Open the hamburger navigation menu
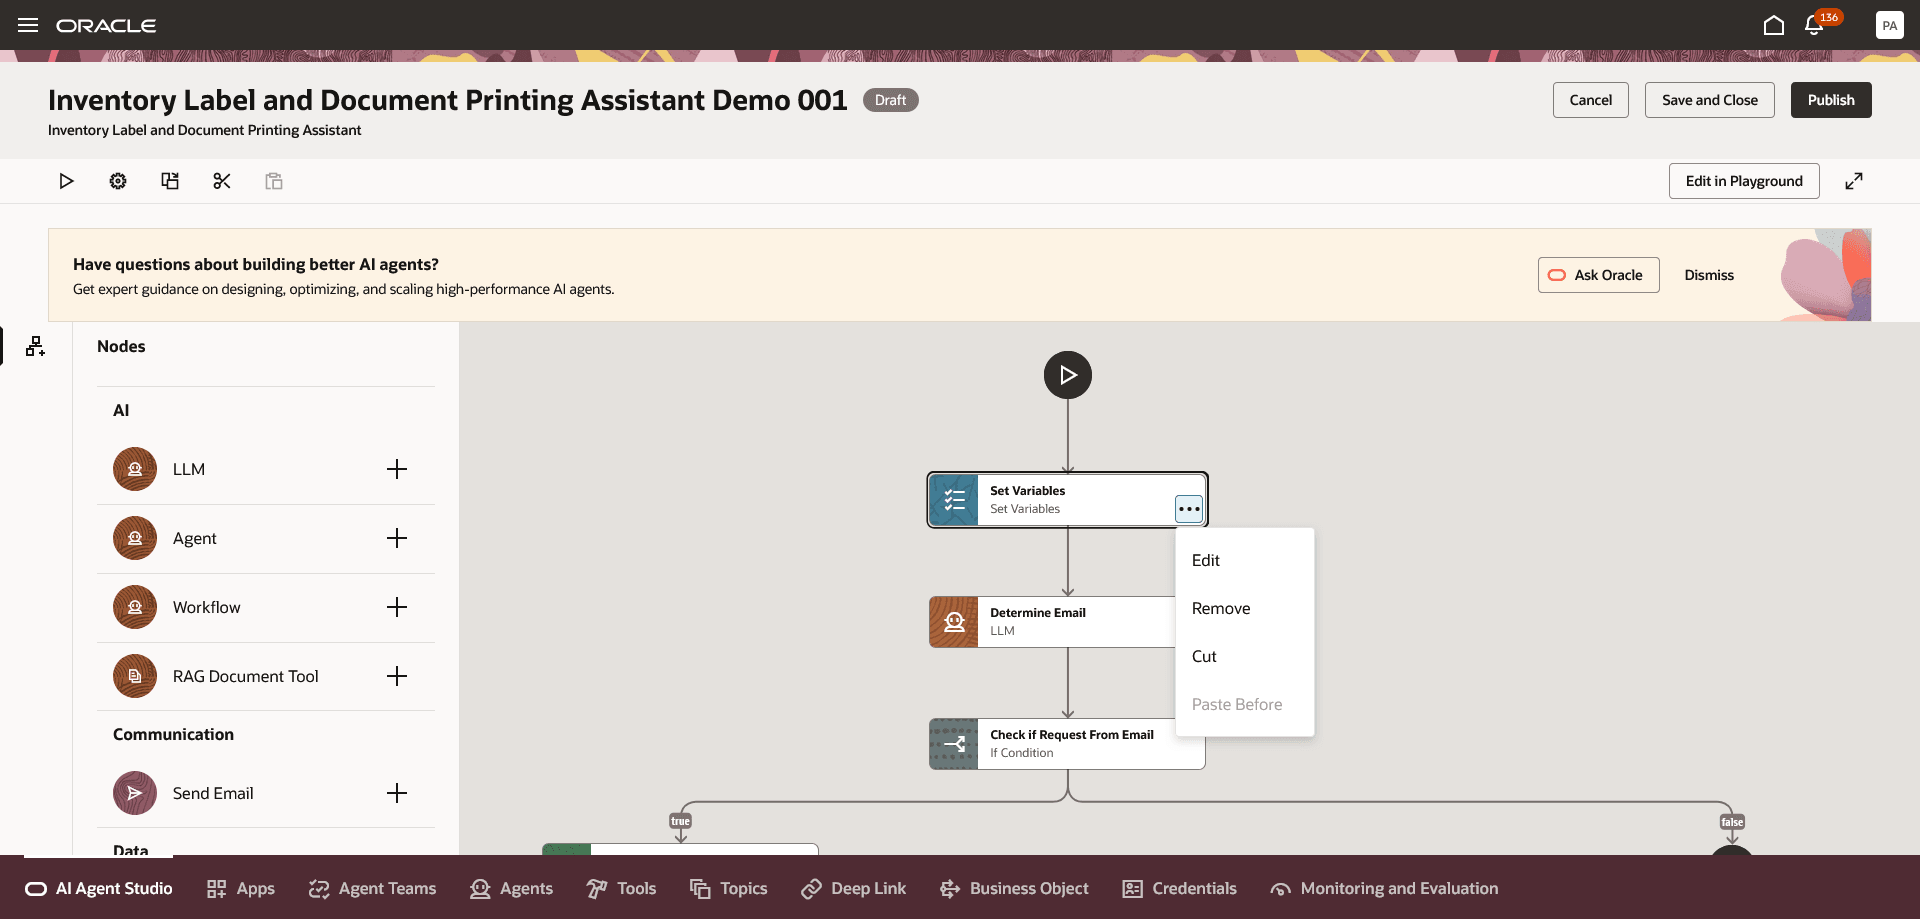Screen dimensions: 1920x919 (28, 25)
